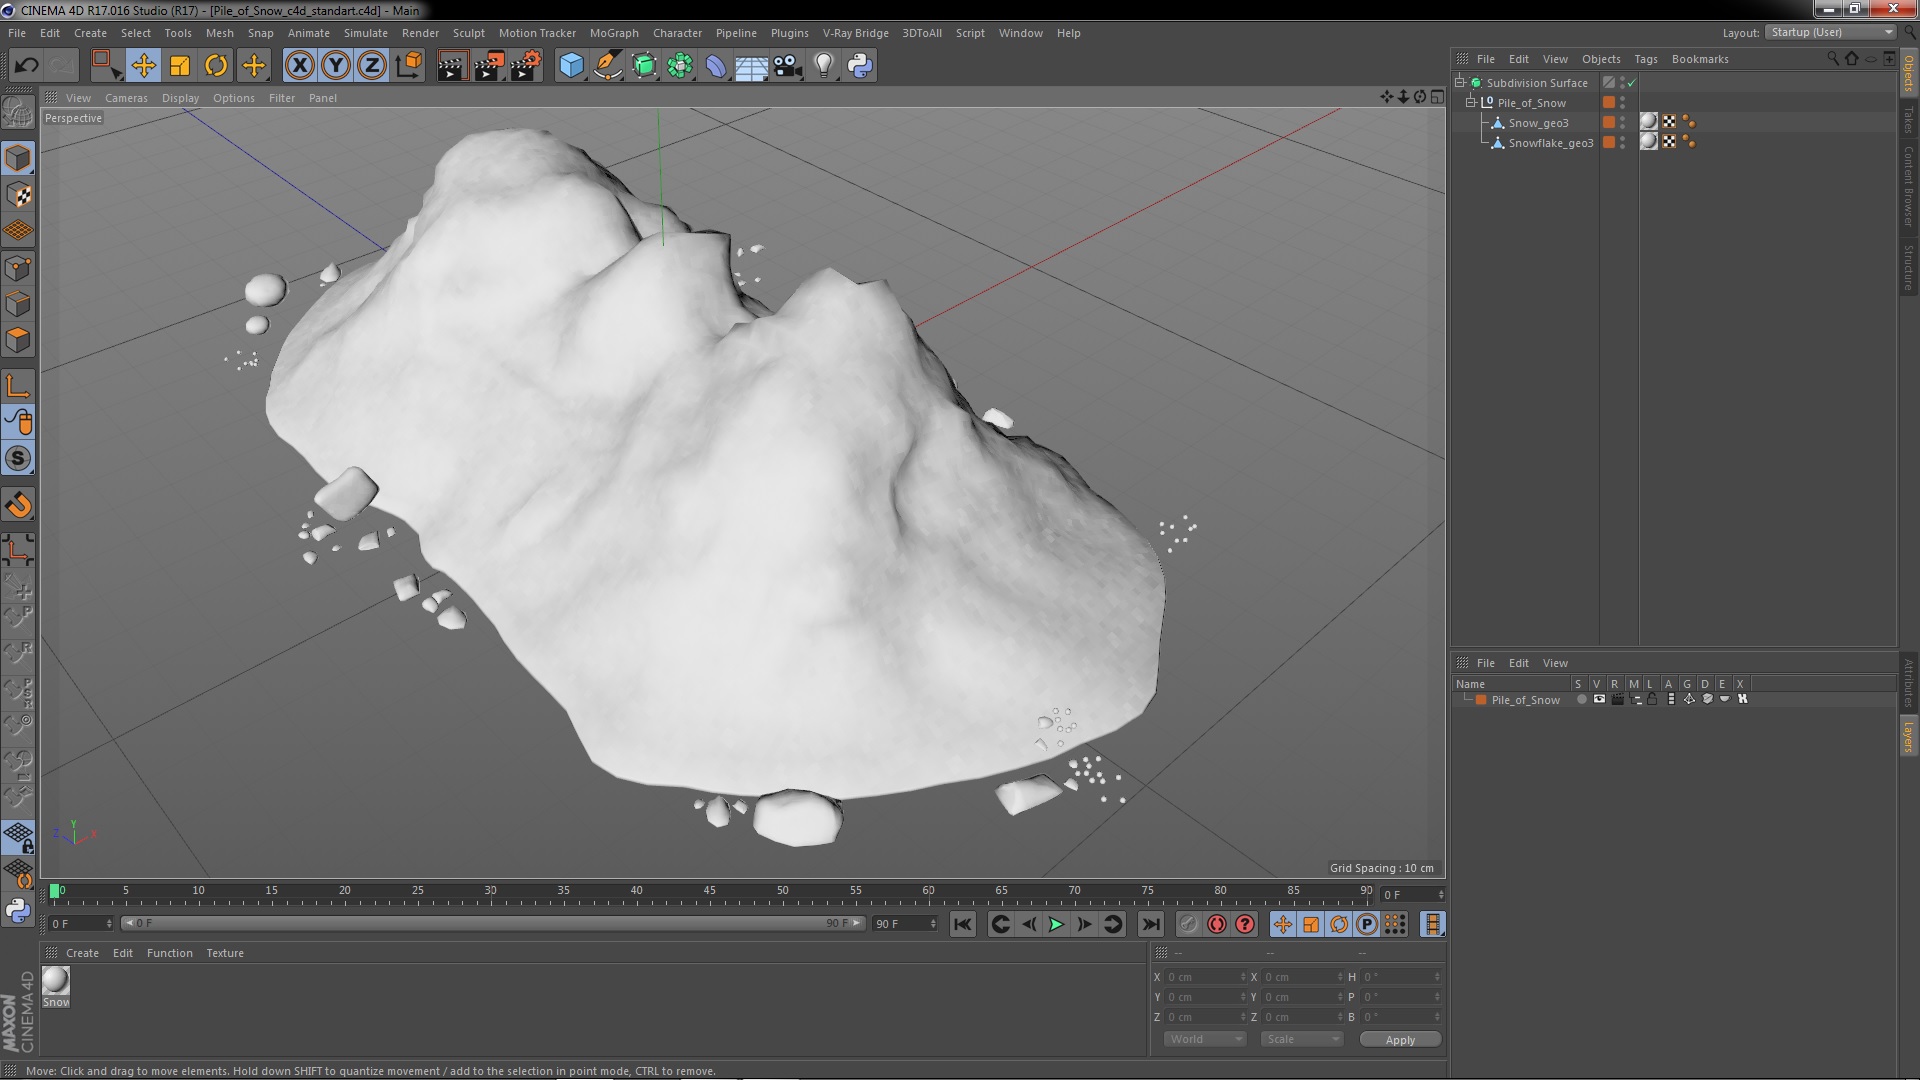Viewport: 1920px width, 1080px height.
Task: Toggle Pile_of_Snow layer solo dot
Action: tap(1581, 700)
